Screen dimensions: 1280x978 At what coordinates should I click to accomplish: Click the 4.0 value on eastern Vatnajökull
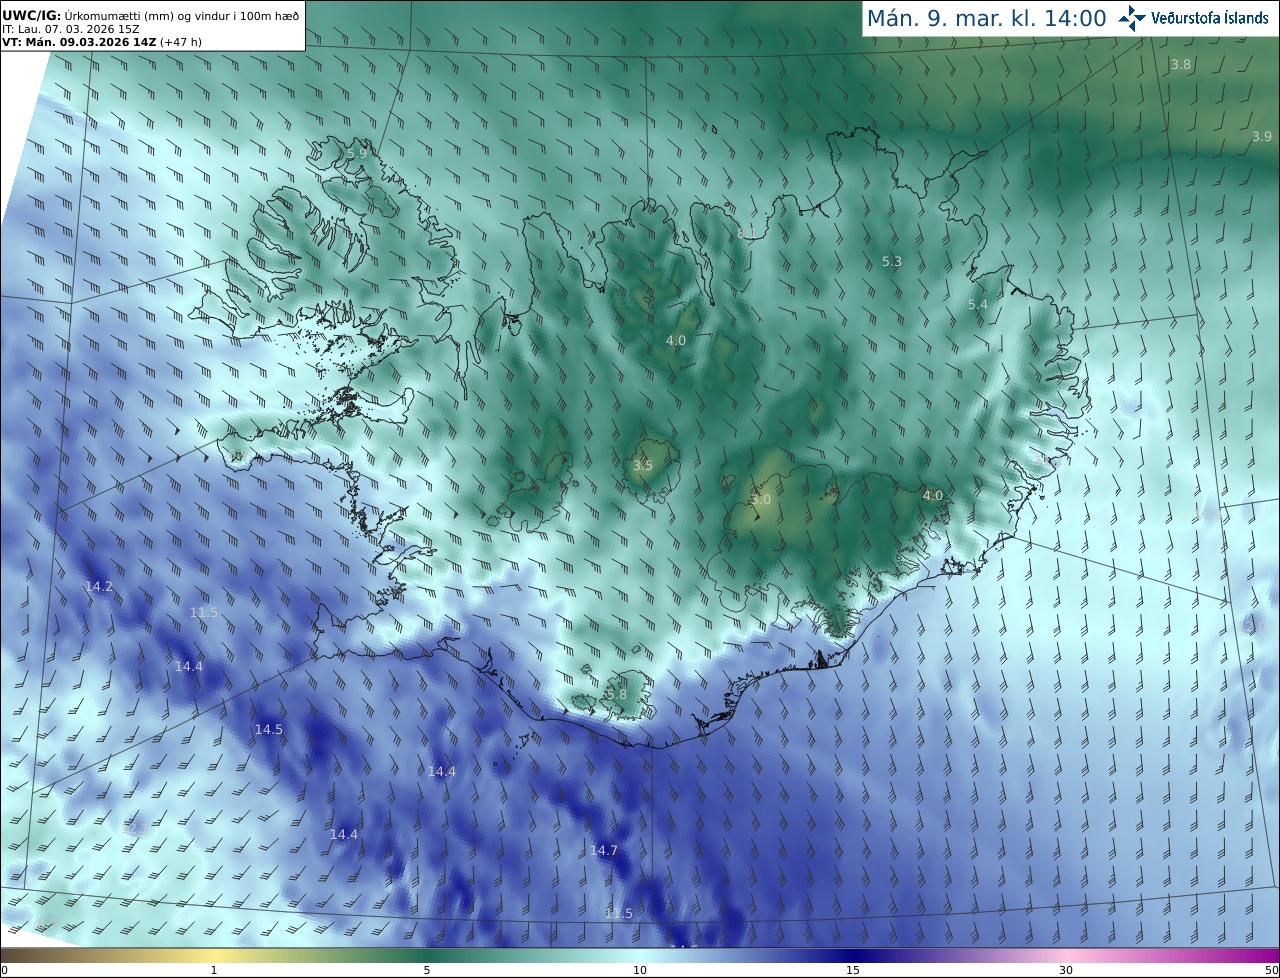(x=933, y=495)
